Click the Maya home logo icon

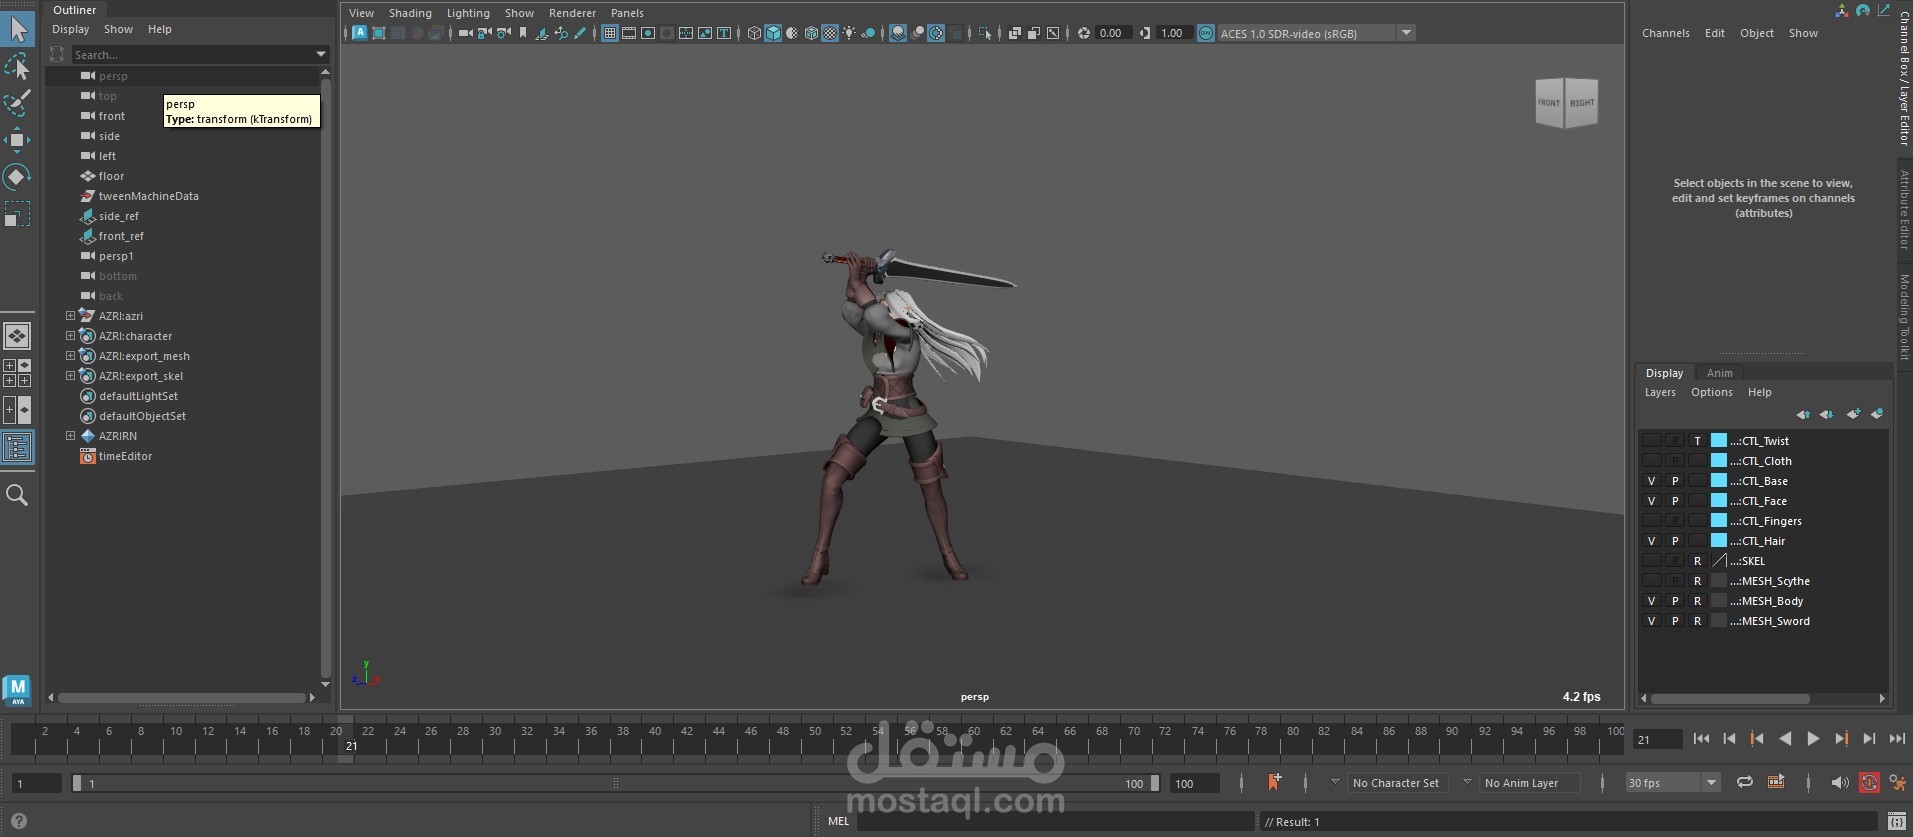pos(17,690)
